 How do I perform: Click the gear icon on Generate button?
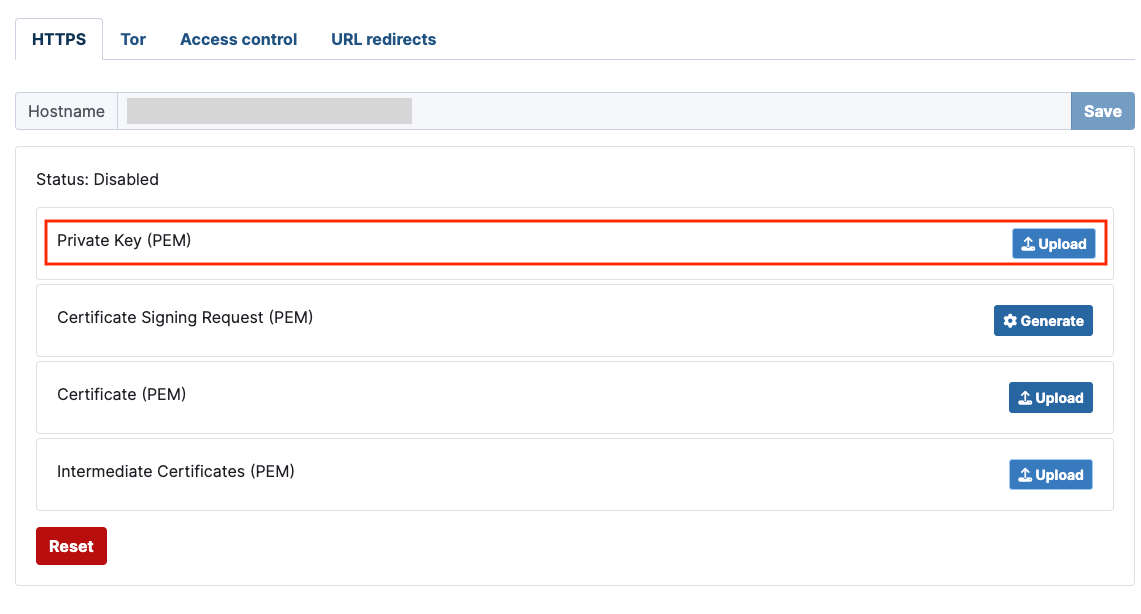(x=1009, y=320)
